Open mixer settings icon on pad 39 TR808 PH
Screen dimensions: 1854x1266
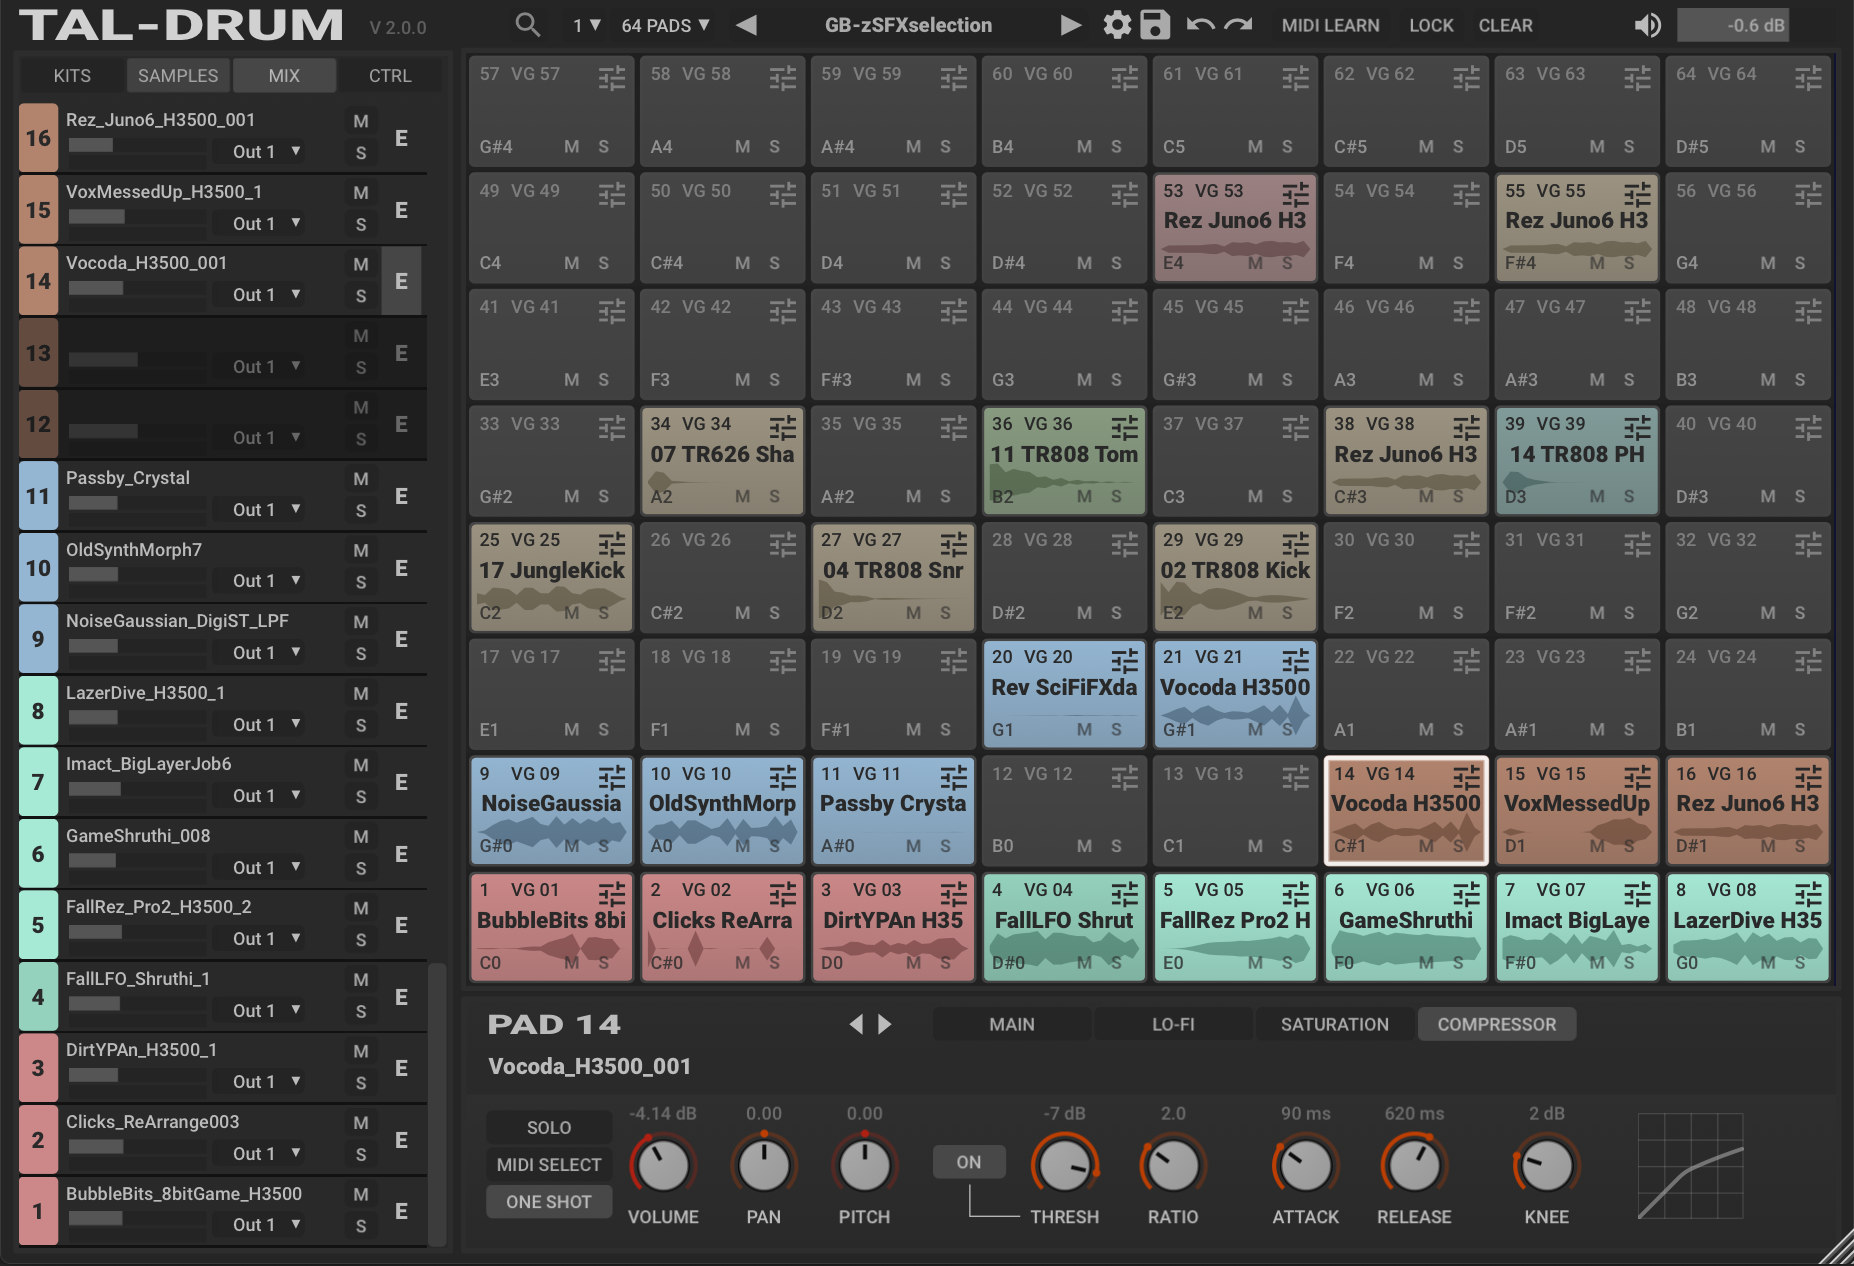tap(1637, 427)
